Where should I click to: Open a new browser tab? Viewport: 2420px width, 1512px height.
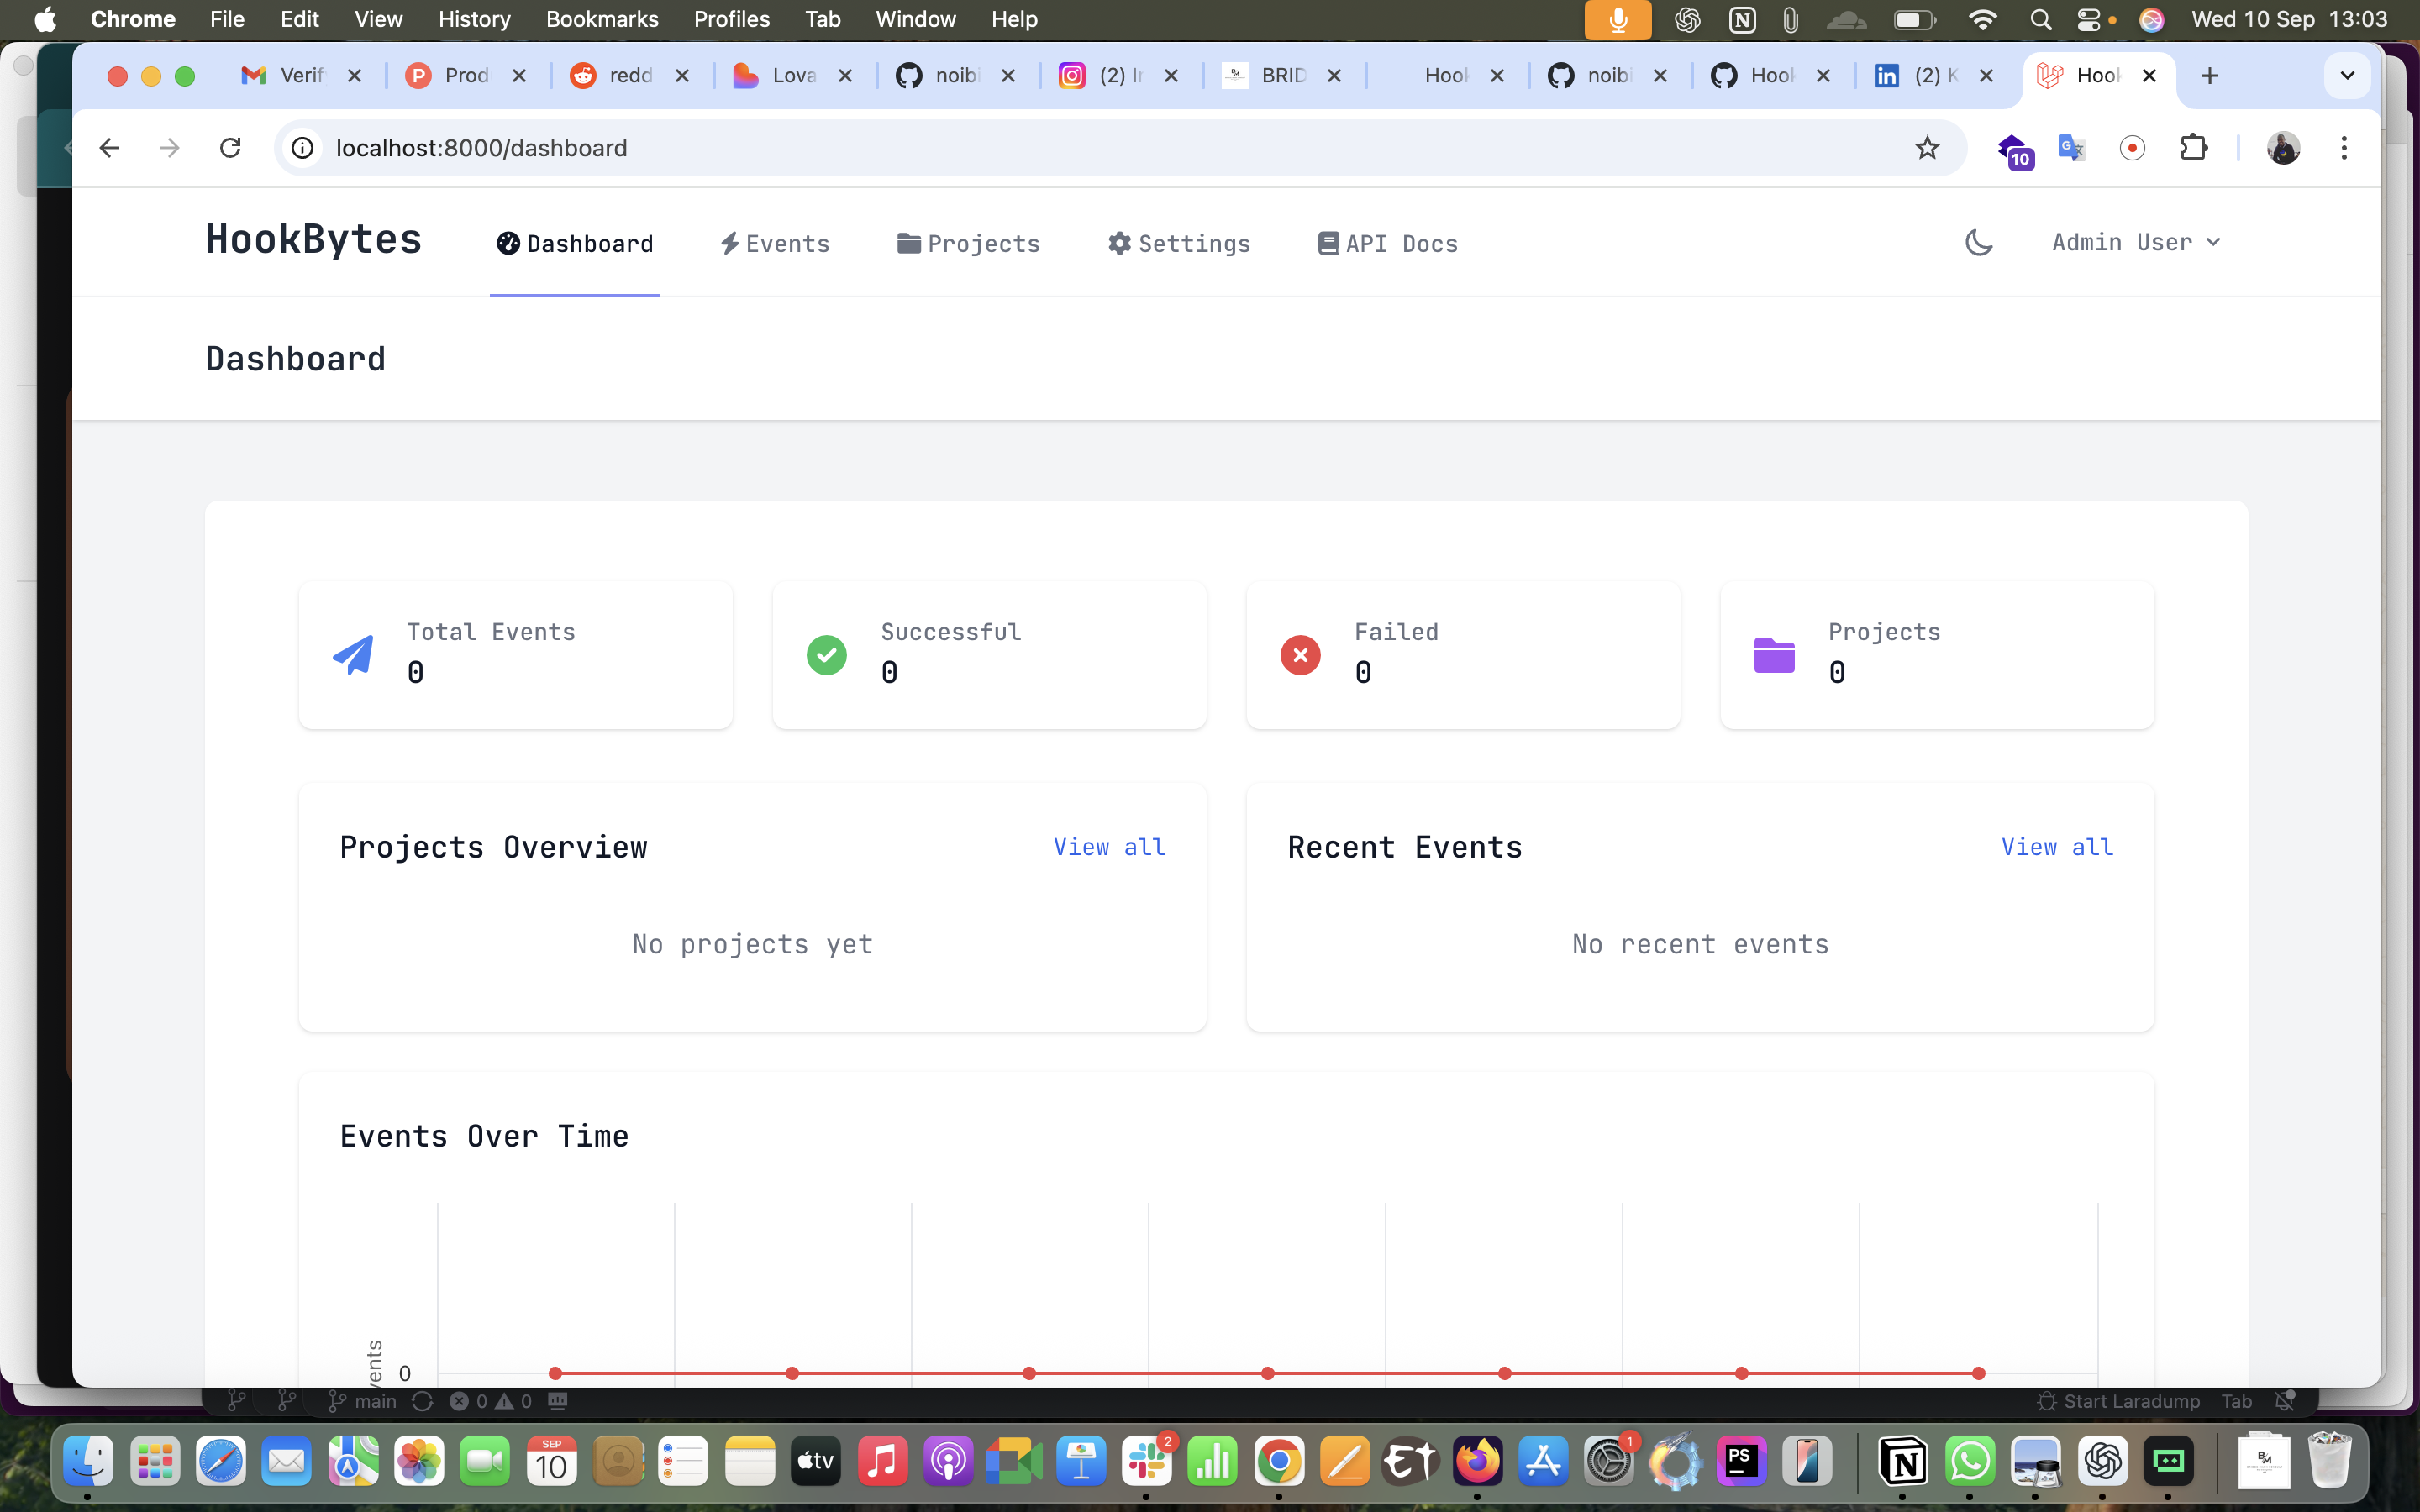[2210, 76]
